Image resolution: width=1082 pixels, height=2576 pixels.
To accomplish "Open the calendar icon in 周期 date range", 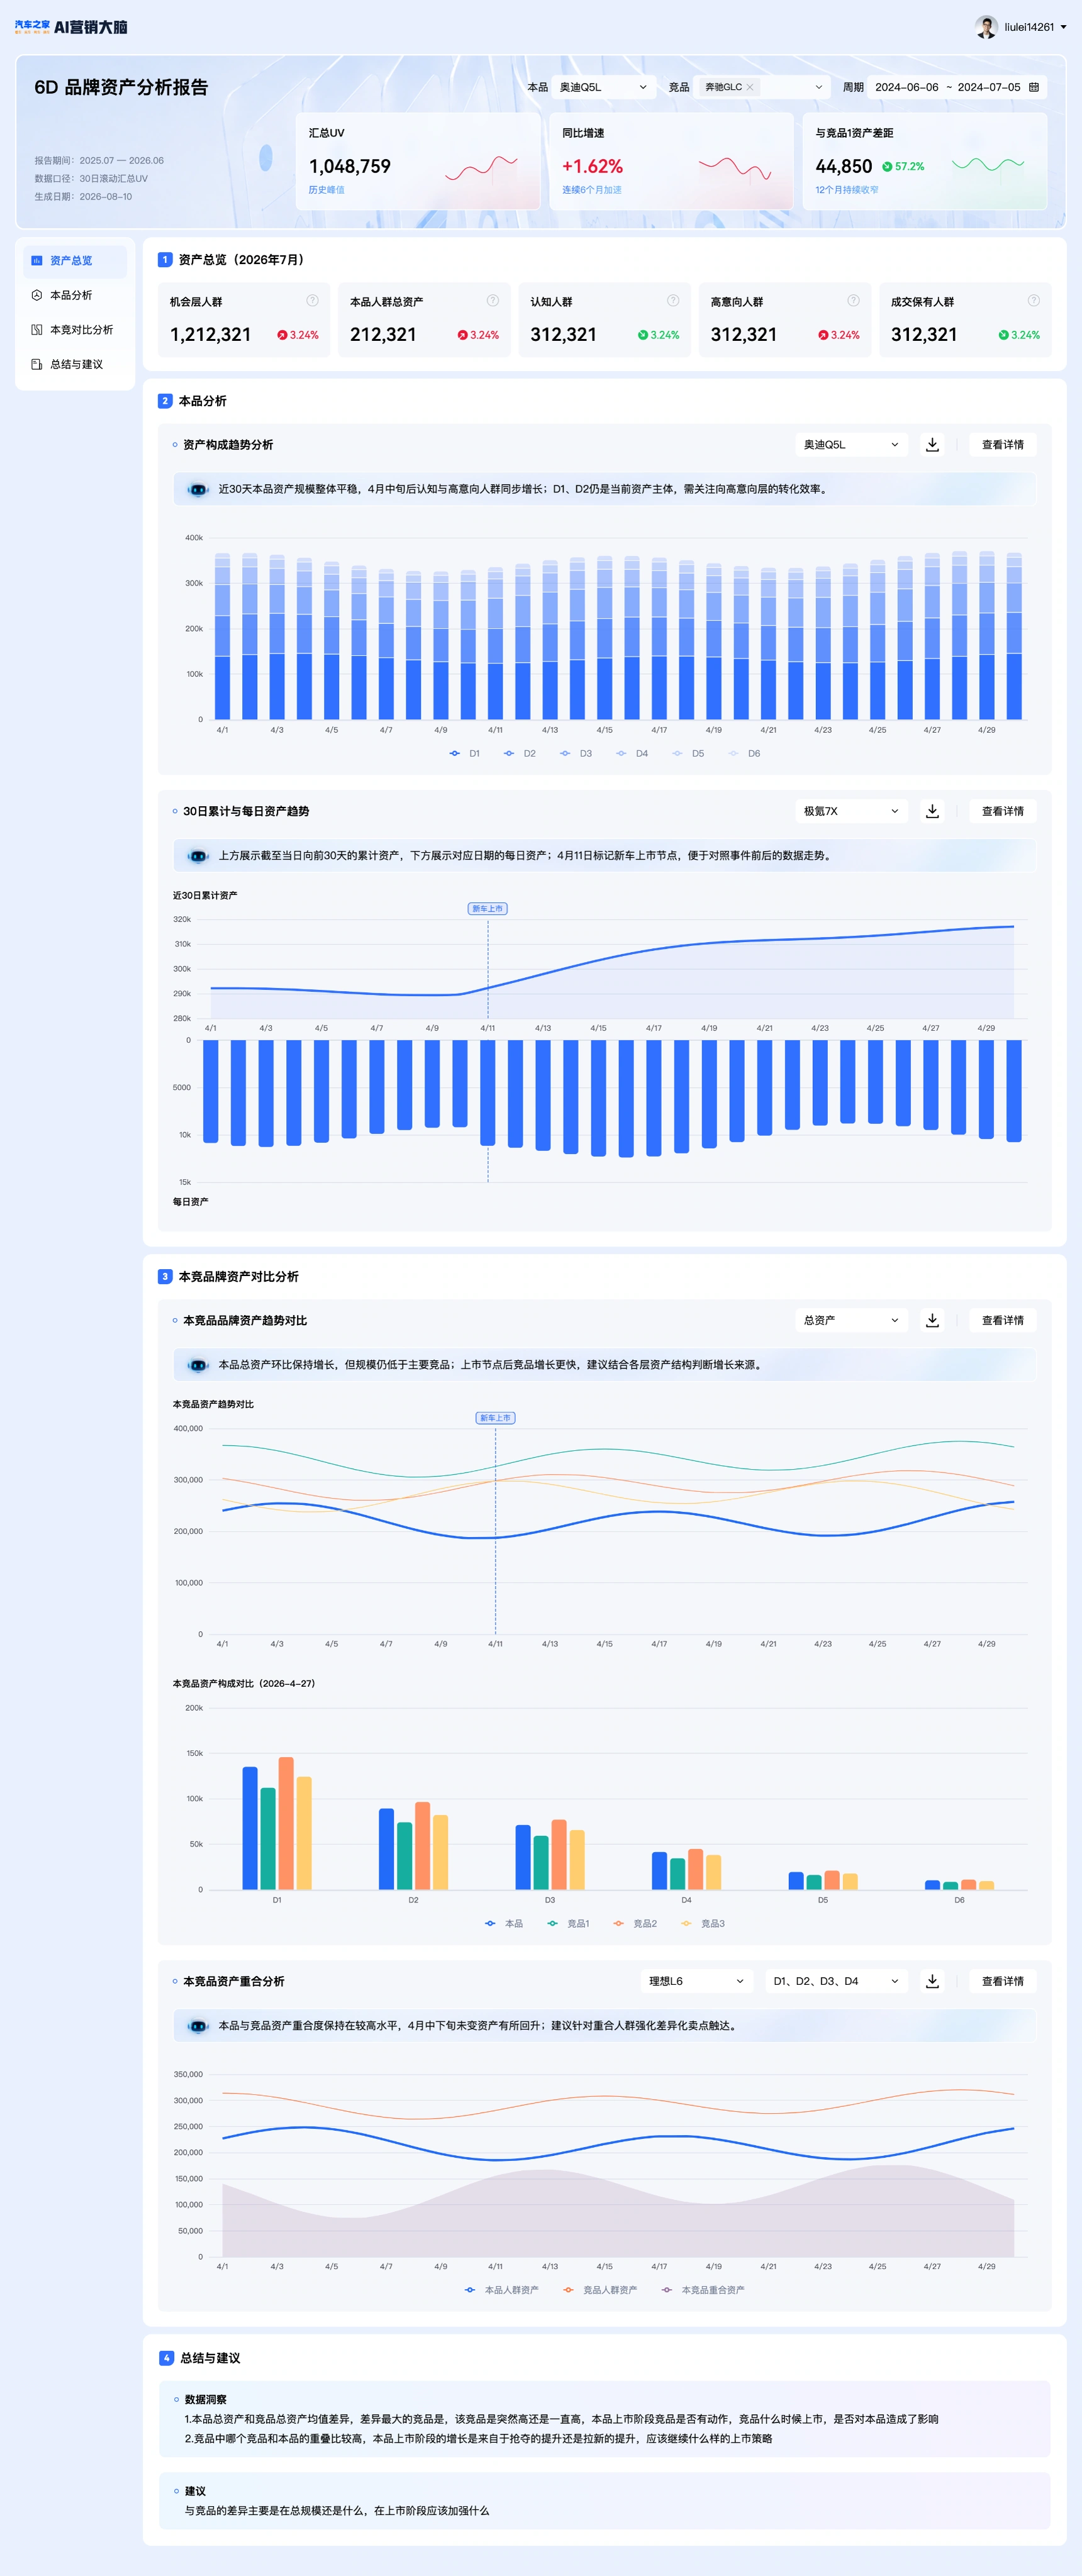I will tap(1034, 87).
